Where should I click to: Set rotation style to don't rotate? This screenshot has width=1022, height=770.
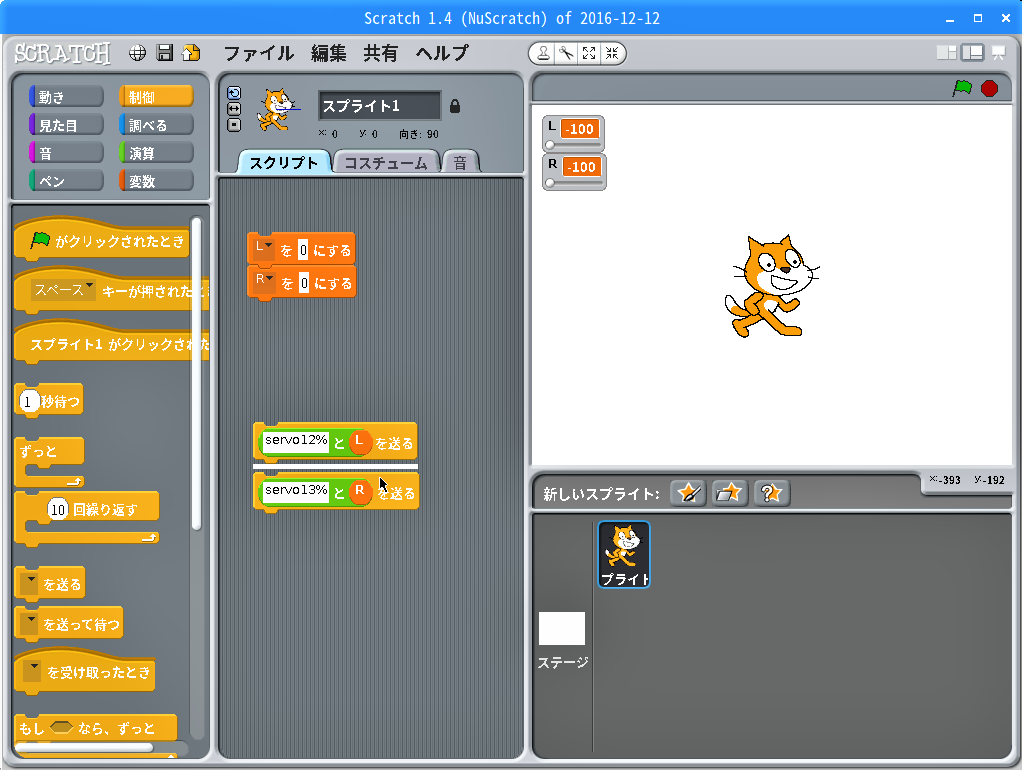pyautogui.click(x=234, y=125)
